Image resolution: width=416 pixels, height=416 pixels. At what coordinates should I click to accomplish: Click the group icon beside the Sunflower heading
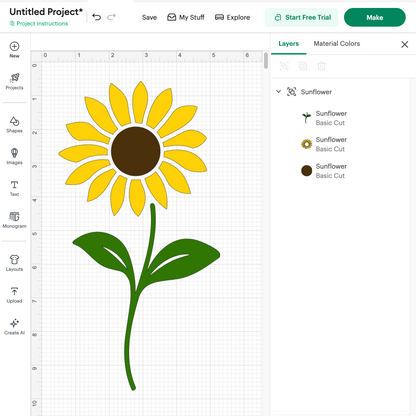[291, 92]
